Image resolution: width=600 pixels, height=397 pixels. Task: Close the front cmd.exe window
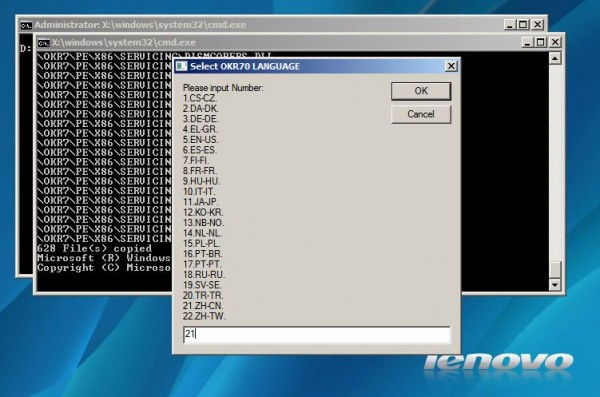tap(555, 42)
